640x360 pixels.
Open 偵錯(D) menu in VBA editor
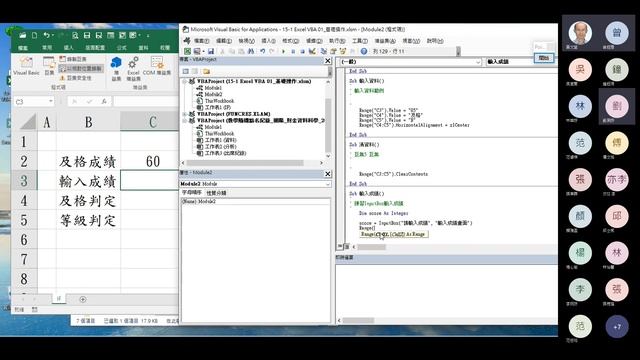(314, 41)
